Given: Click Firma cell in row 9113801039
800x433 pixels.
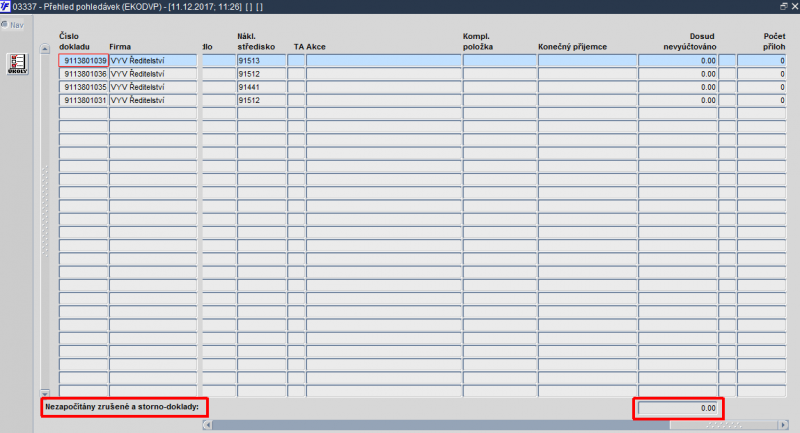Looking at the screenshot, I should pos(153,60).
